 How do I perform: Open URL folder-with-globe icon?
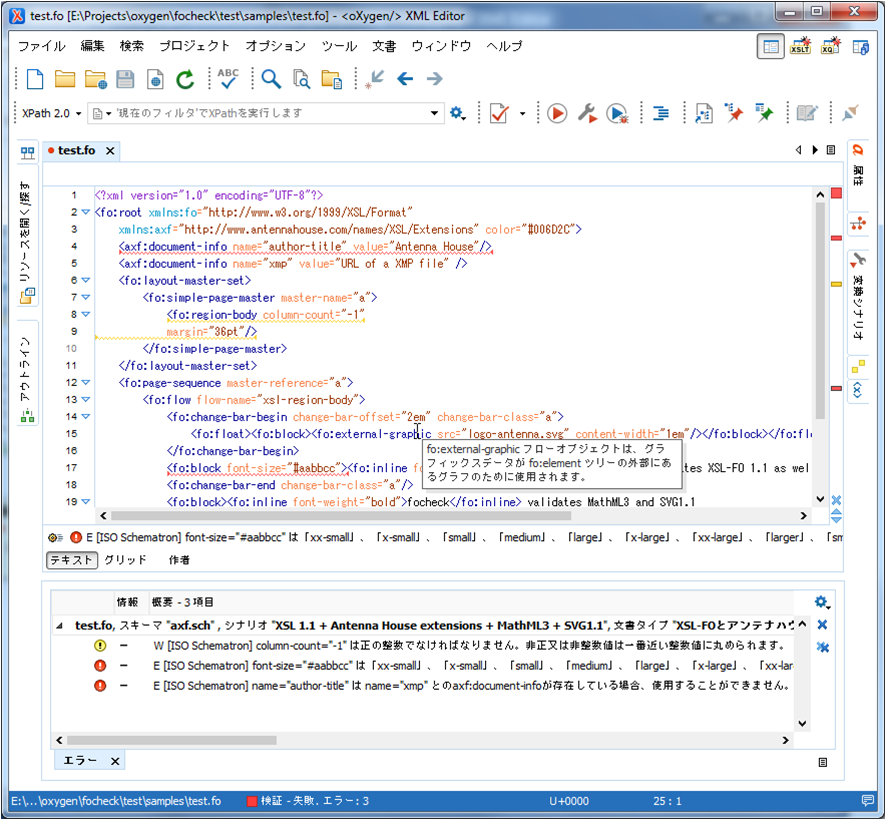[x=95, y=79]
